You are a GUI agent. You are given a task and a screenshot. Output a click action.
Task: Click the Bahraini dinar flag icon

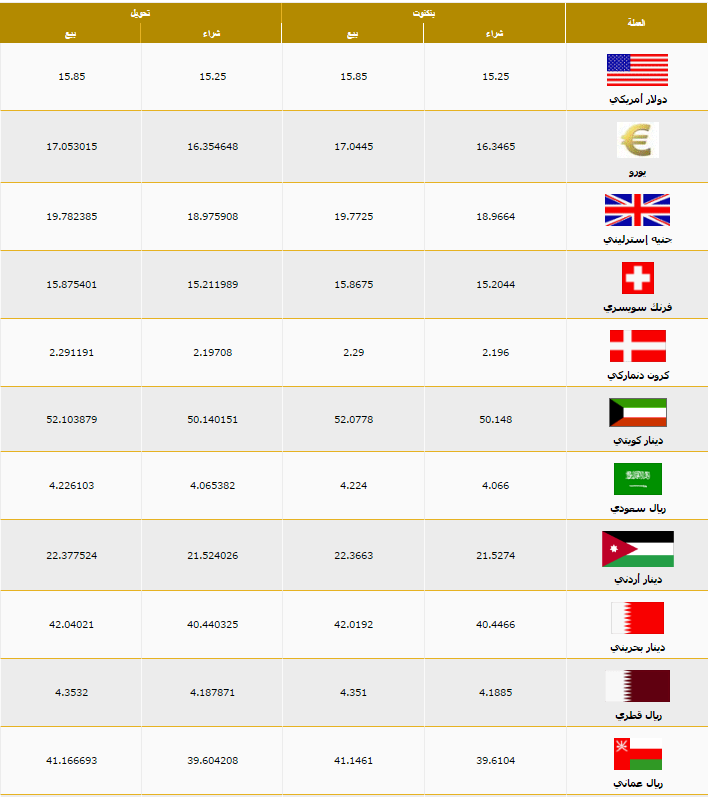point(637,618)
